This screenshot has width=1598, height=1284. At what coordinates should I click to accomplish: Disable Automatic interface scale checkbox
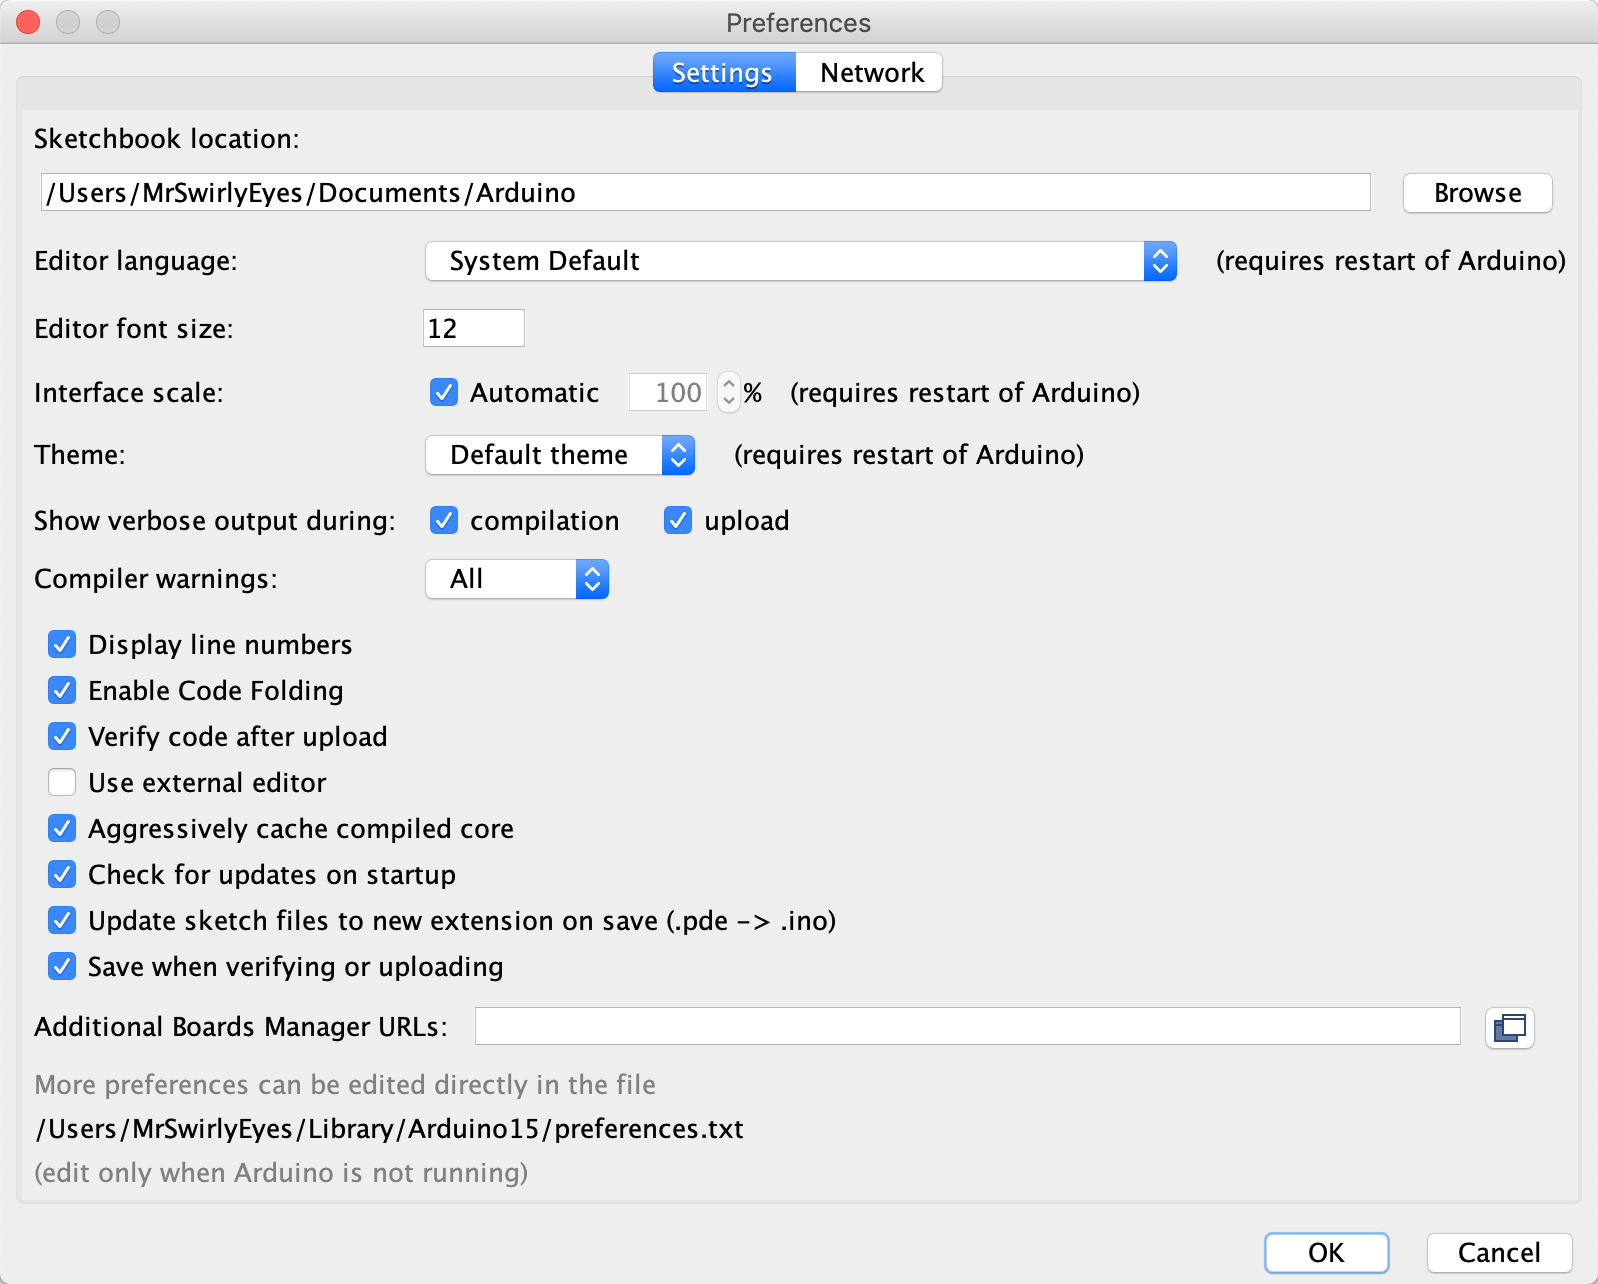pos(444,393)
